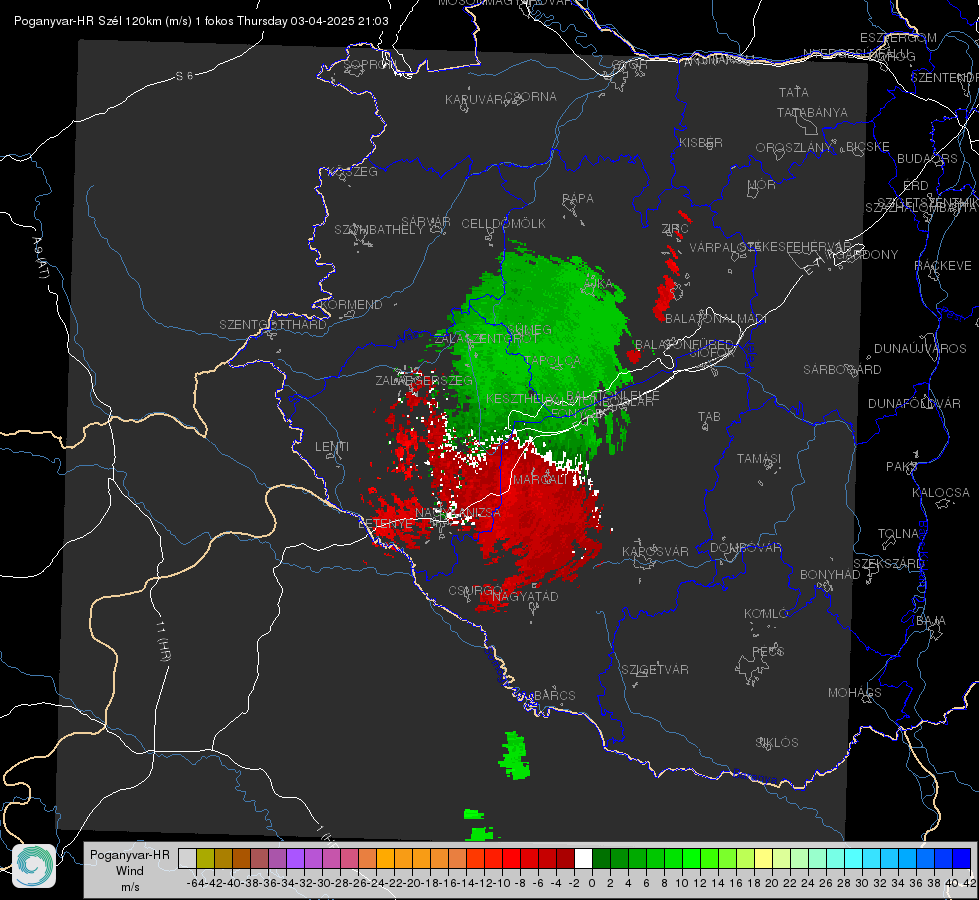979x900 pixels.
Task: Select the light gray swatch at legend start
Action: 187,858
